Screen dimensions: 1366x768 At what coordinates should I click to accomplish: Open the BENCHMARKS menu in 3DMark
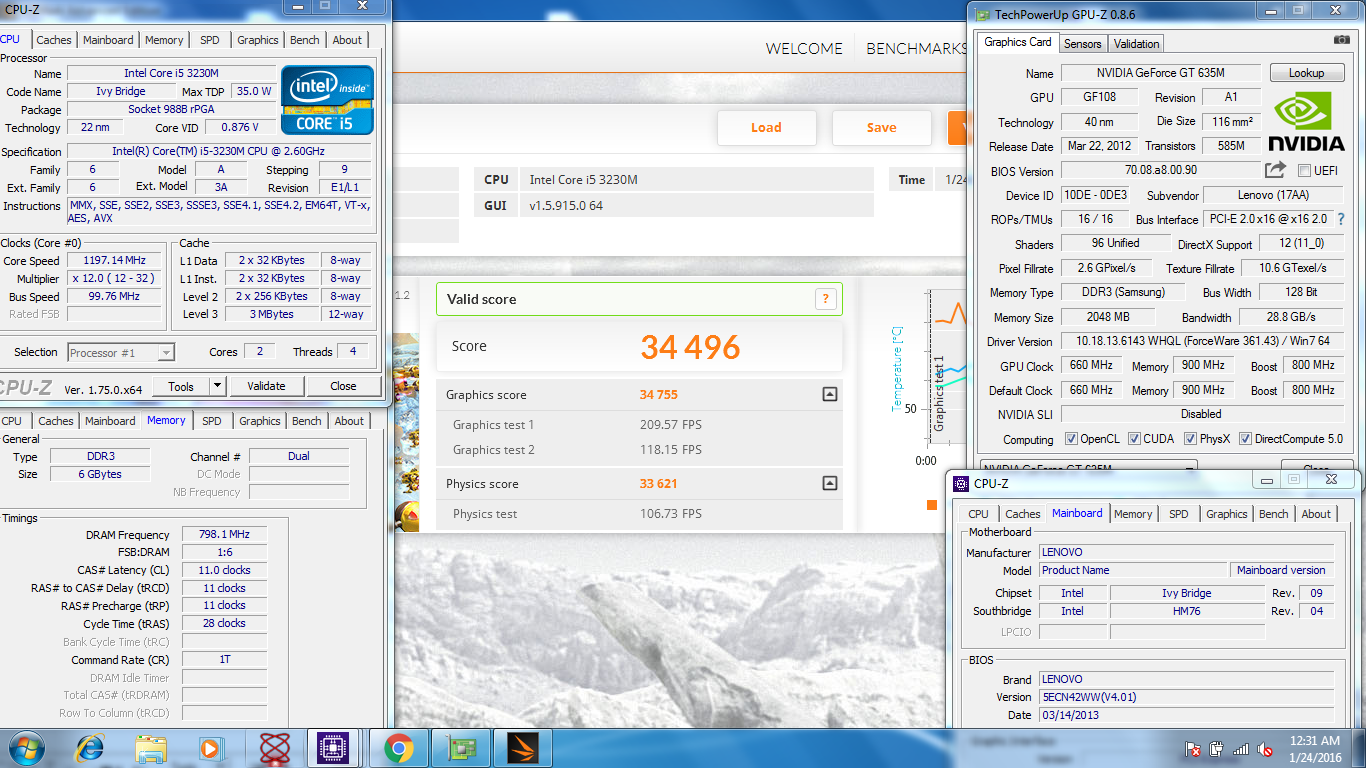(x=916, y=49)
